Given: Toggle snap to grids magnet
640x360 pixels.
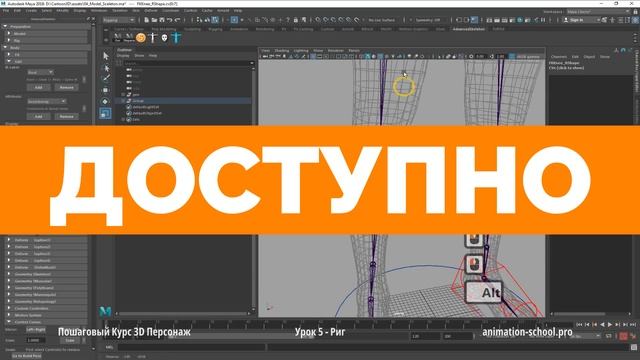Looking at the screenshot, I should pyautogui.click(x=318, y=20).
